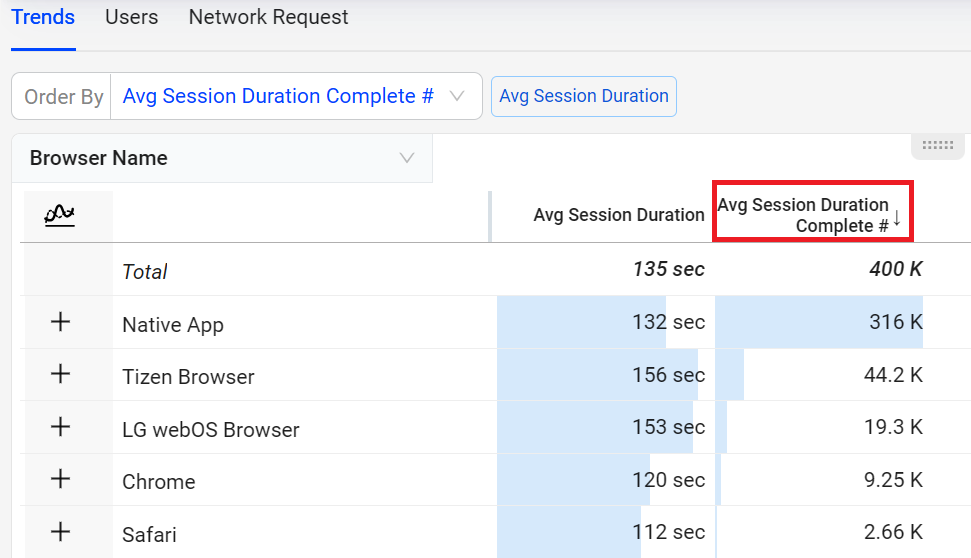This screenshot has width=971, height=558.
Task: Switch to the Network Request tab
Action: point(268,17)
